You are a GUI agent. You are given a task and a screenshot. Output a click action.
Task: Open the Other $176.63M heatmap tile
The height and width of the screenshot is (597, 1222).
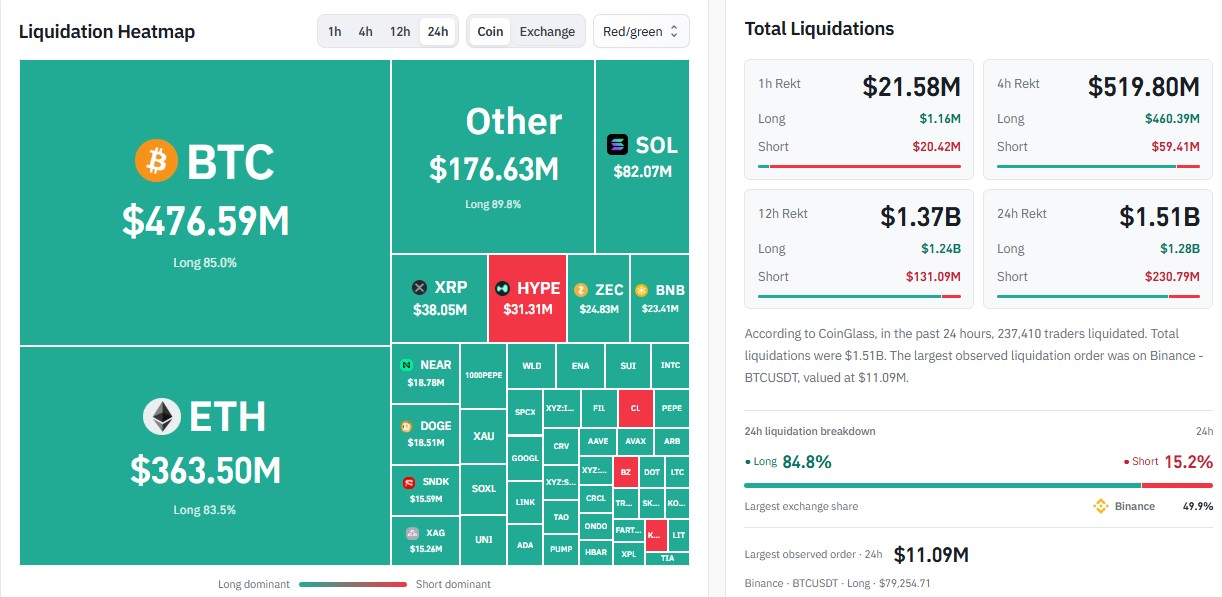[x=493, y=156]
